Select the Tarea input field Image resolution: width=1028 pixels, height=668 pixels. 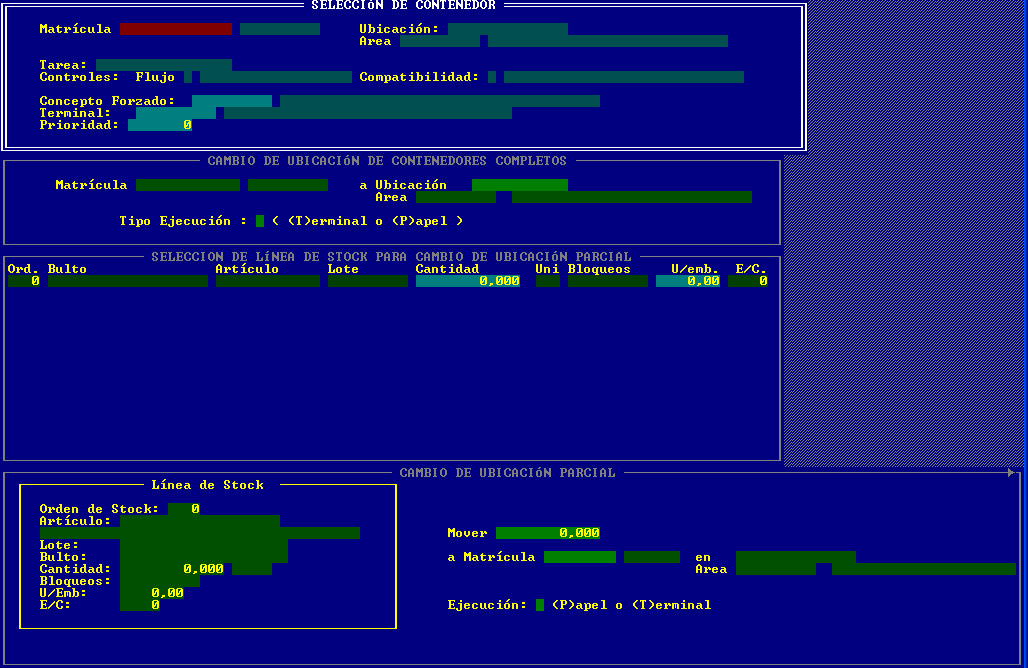point(163,65)
